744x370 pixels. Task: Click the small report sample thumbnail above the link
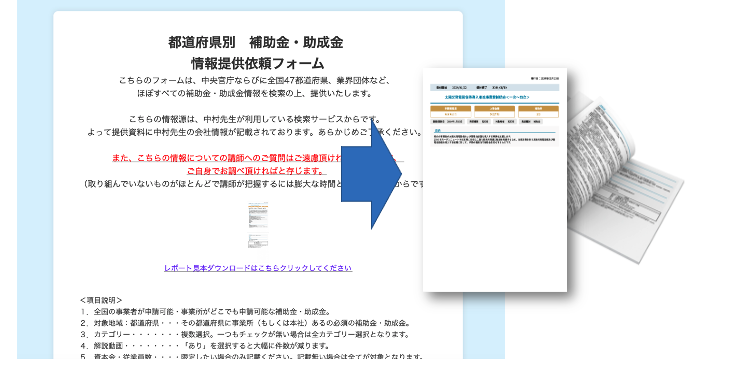click(259, 225)
